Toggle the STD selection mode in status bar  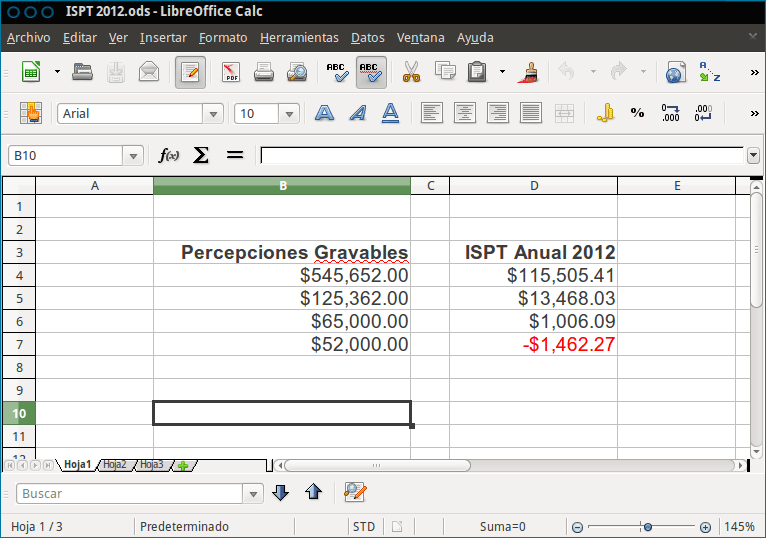coord(364,526)
